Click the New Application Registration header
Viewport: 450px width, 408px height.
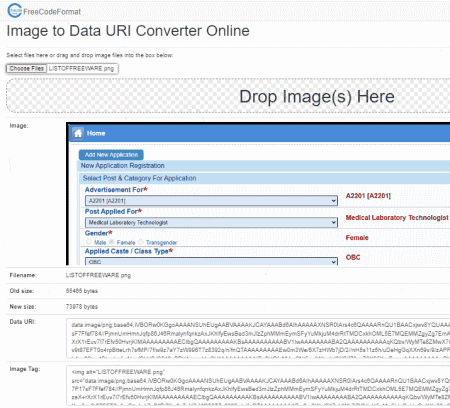pos(123,166)
